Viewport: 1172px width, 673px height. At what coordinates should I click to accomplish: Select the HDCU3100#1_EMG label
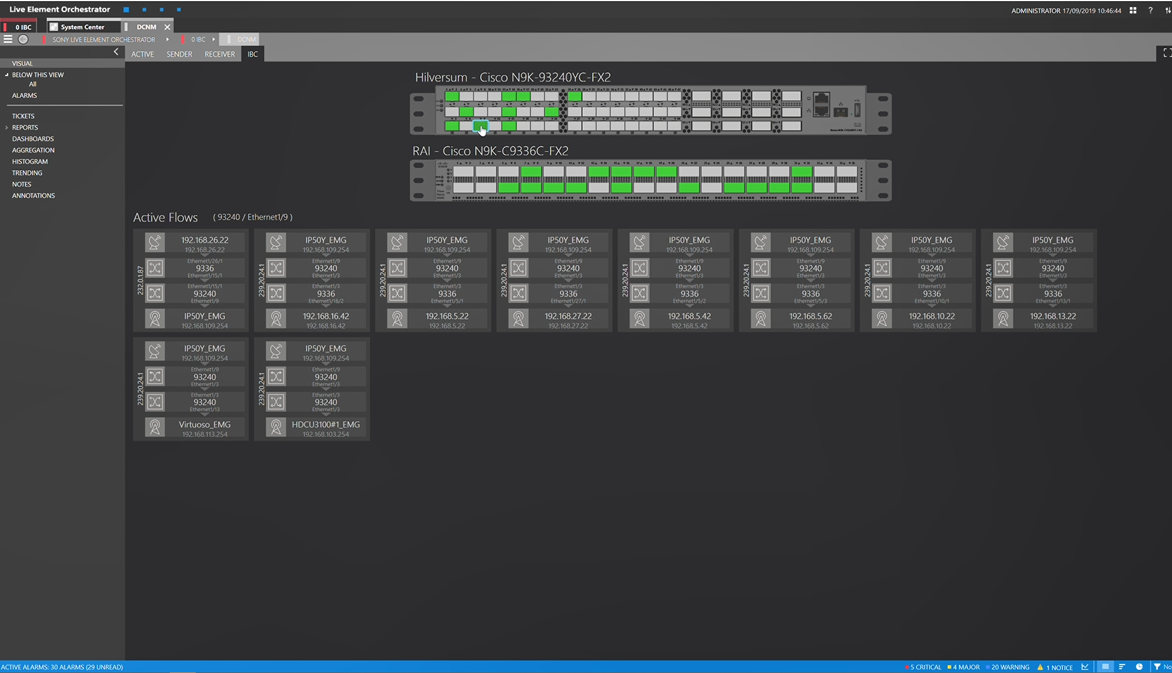point(326,425)
